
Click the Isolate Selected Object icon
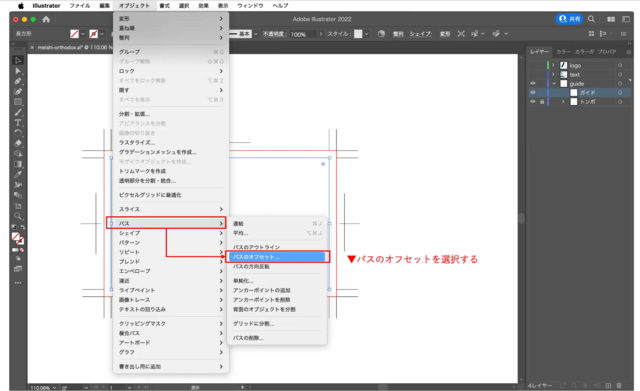461,34
